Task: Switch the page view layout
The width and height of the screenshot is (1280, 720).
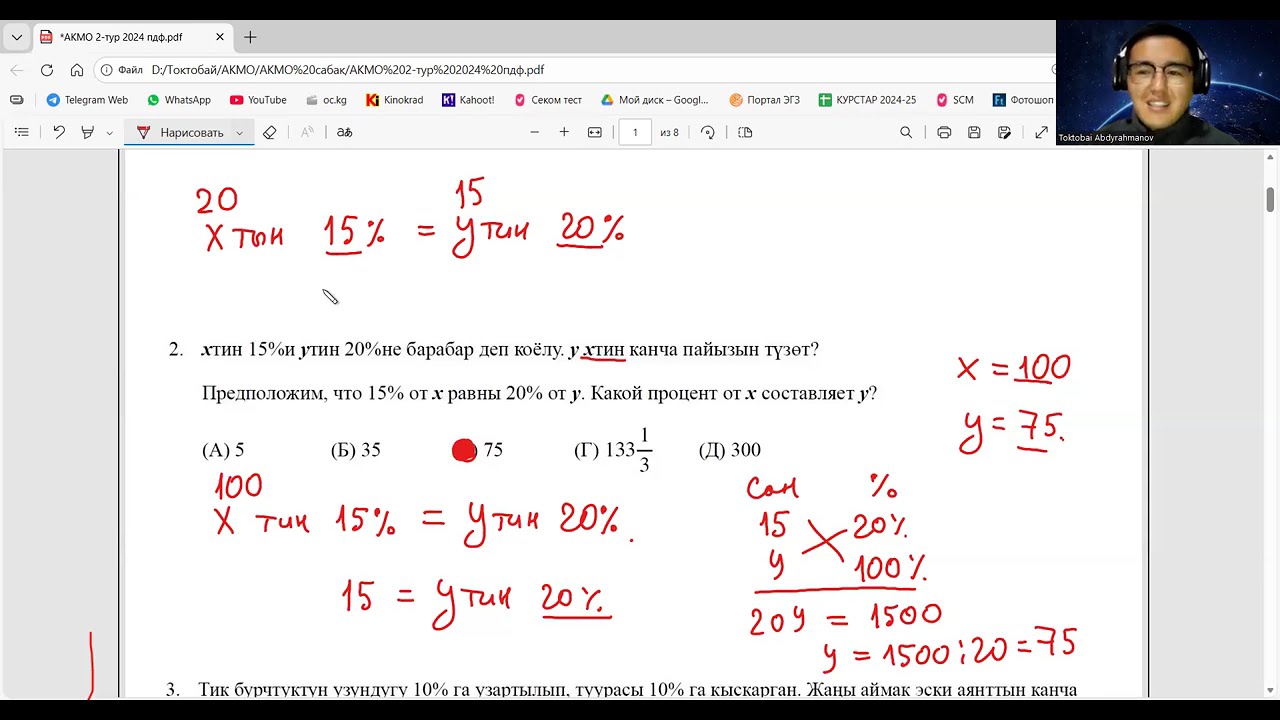Action: [x=745, y=132]
